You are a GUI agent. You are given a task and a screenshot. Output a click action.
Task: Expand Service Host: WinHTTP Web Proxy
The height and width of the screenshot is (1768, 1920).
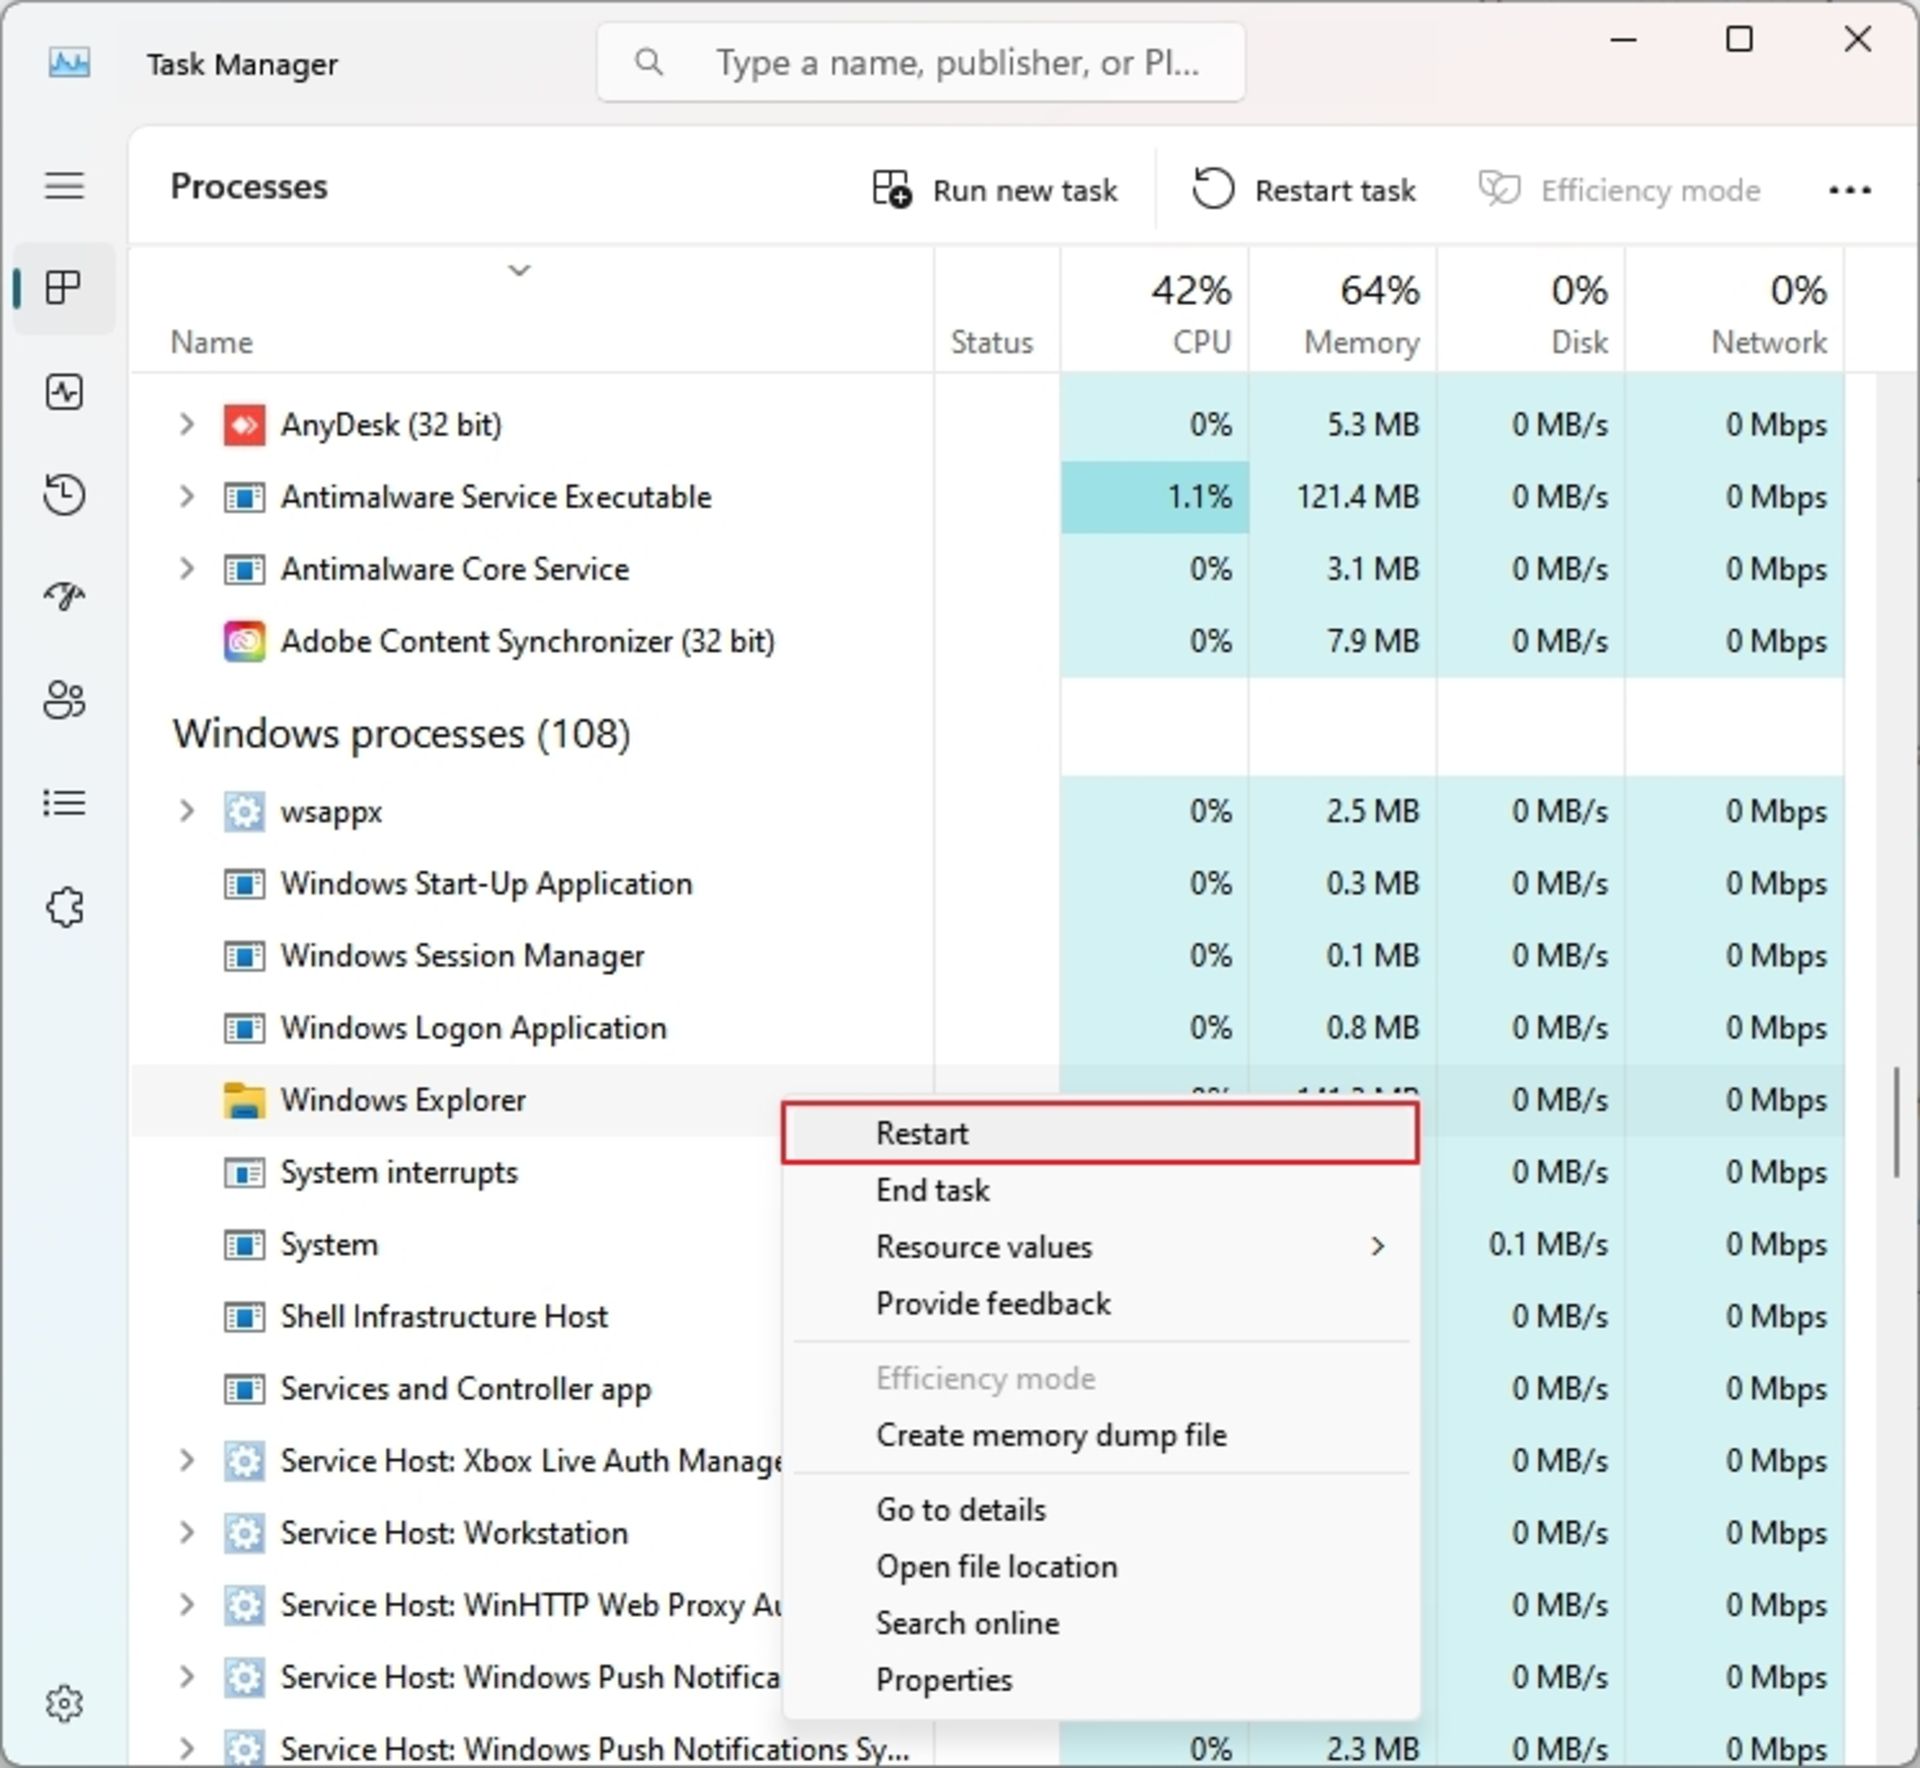pyautogui.click(x=186, y=1604)
